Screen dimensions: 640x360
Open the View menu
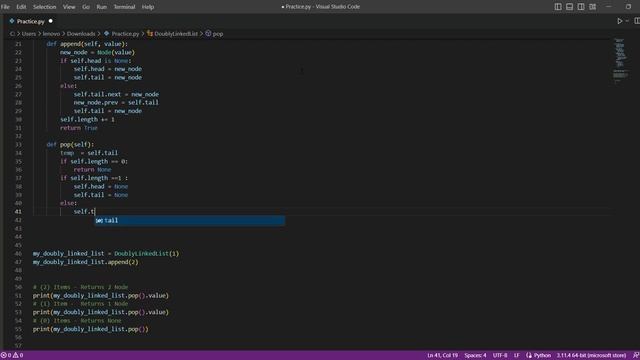point(69,7)
